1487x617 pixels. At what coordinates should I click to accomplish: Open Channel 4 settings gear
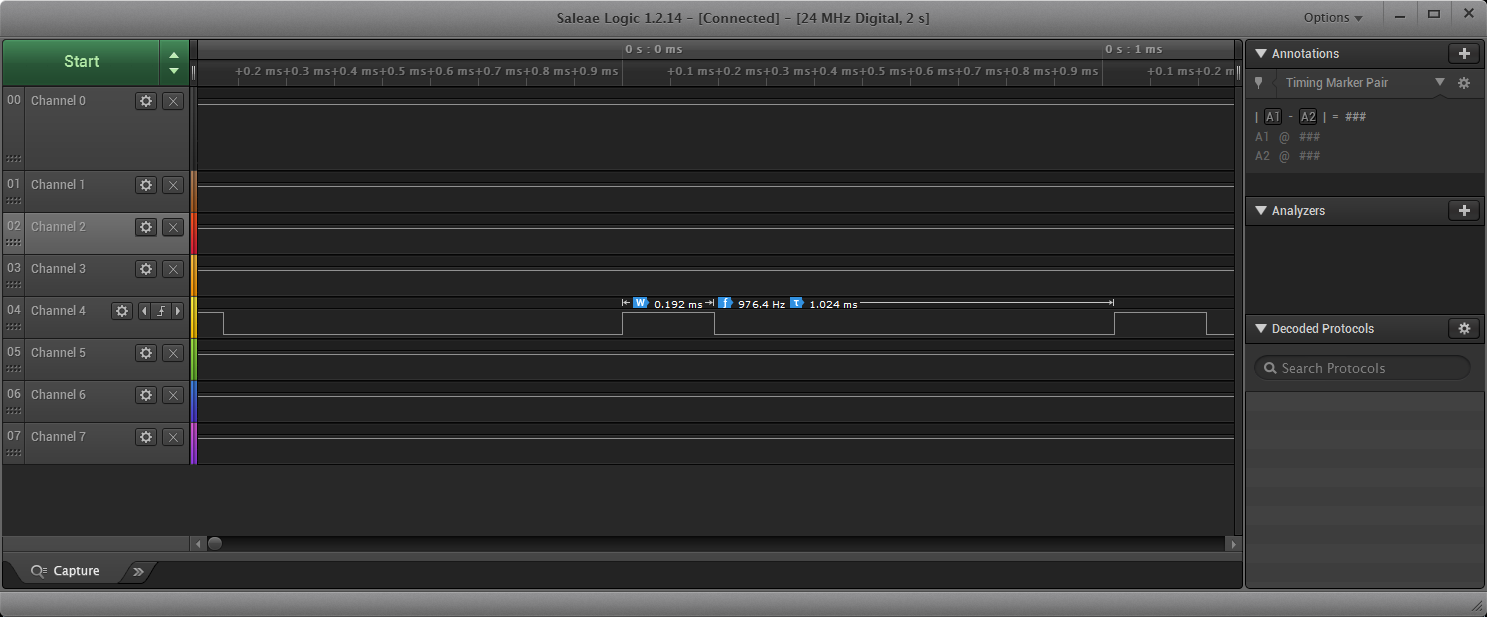(x=122, y=311)
